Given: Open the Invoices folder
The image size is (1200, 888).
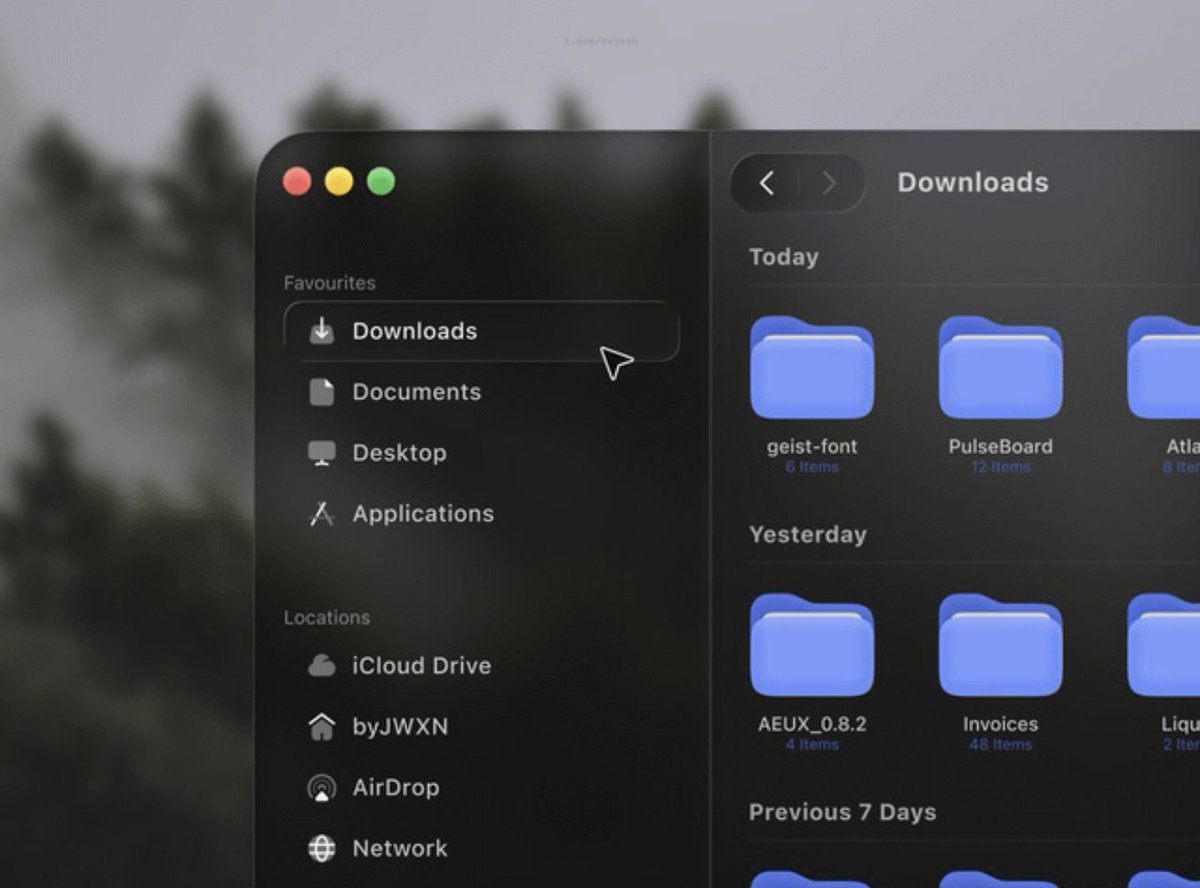Looking at the screenshot, I should (1000, 645).
